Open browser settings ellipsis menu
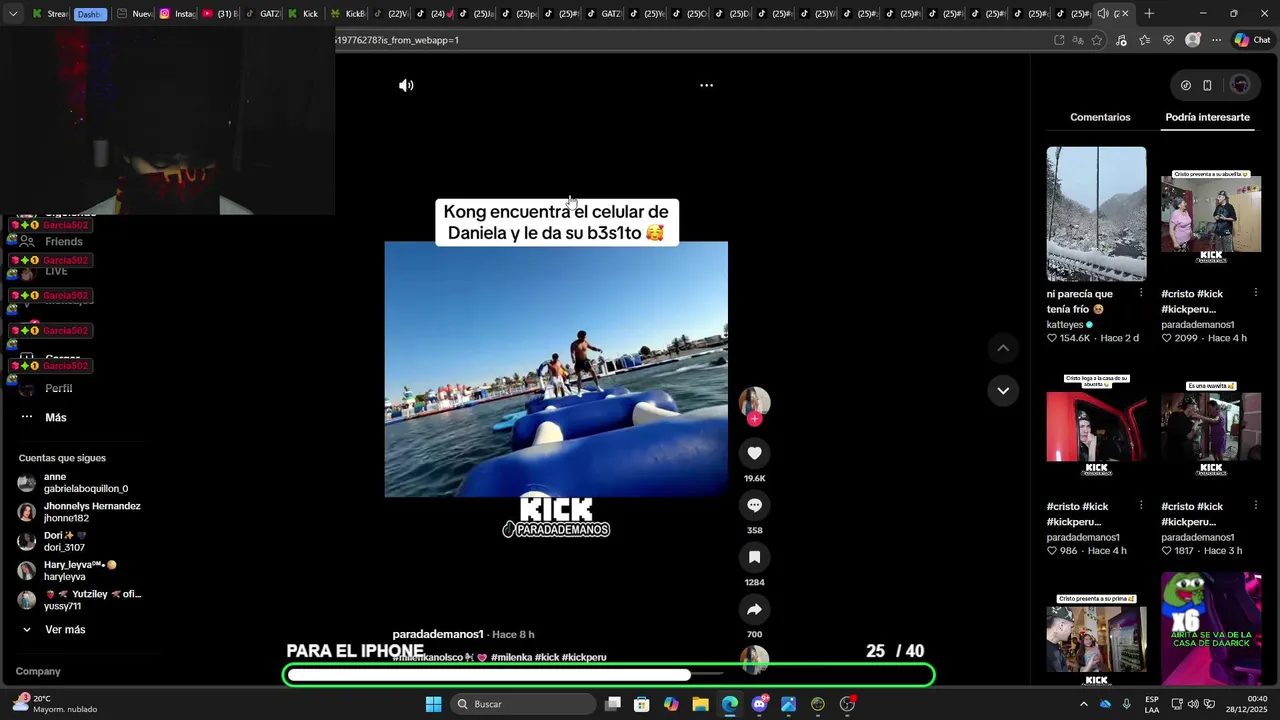This screenshot has width=1280, height=720. point(1216,40)
